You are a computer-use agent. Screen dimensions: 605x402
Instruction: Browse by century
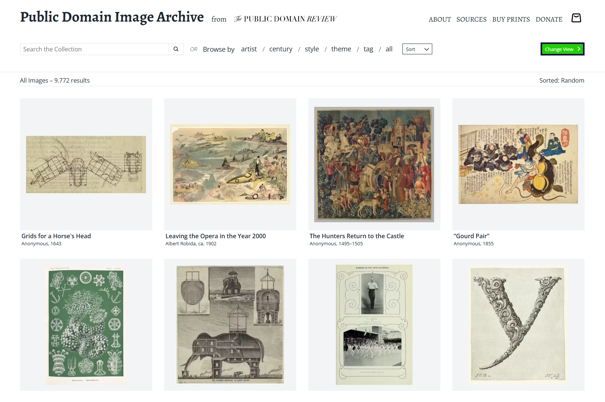click(281, 49)
